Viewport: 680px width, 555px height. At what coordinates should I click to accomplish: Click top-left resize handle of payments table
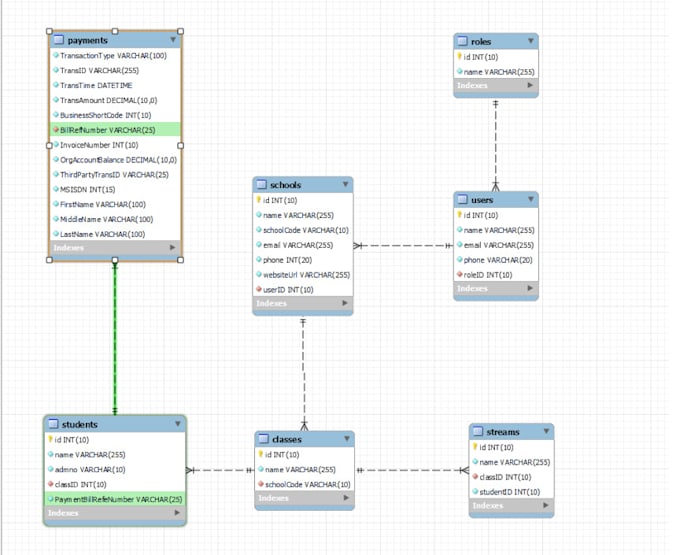[49, 31]
